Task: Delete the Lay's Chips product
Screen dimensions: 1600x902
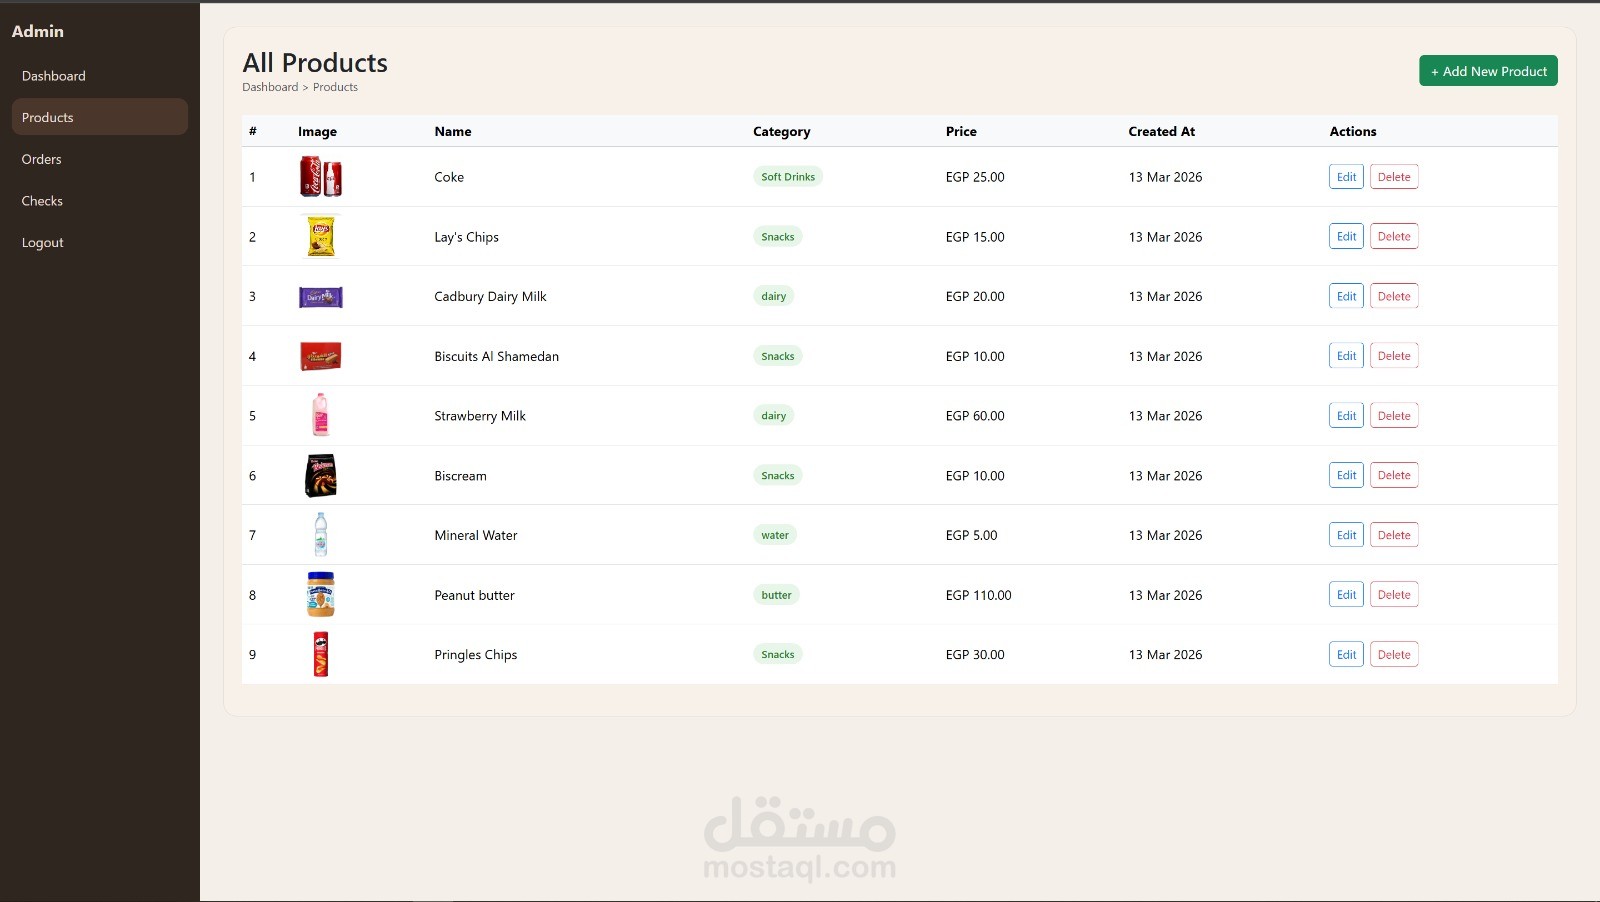Action: [x=1393, y=236]
